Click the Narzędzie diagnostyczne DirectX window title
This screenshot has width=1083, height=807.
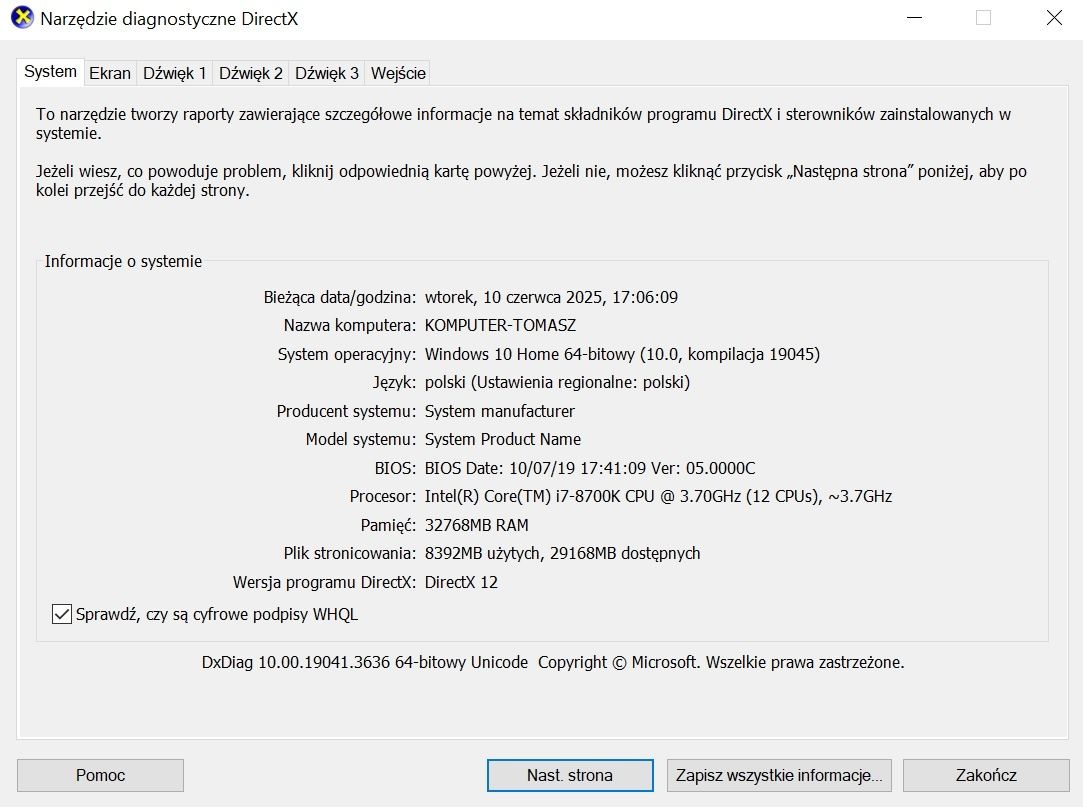coord(169,19)
